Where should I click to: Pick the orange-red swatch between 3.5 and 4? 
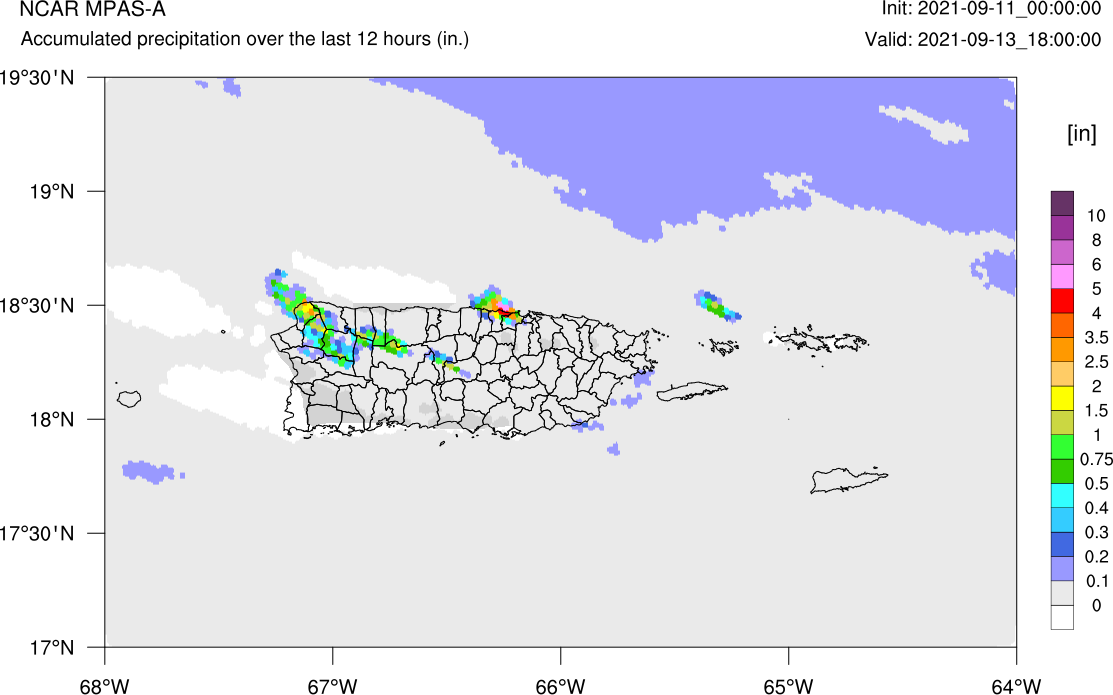coord(1062,325)
